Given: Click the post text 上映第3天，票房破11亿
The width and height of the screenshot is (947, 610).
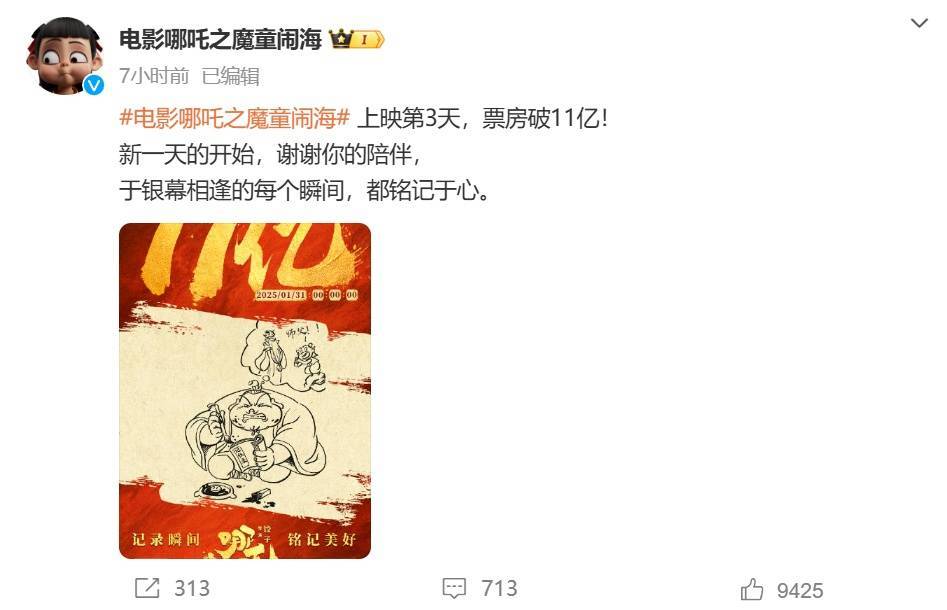Looking at the screenshot, I should [482, 118].
